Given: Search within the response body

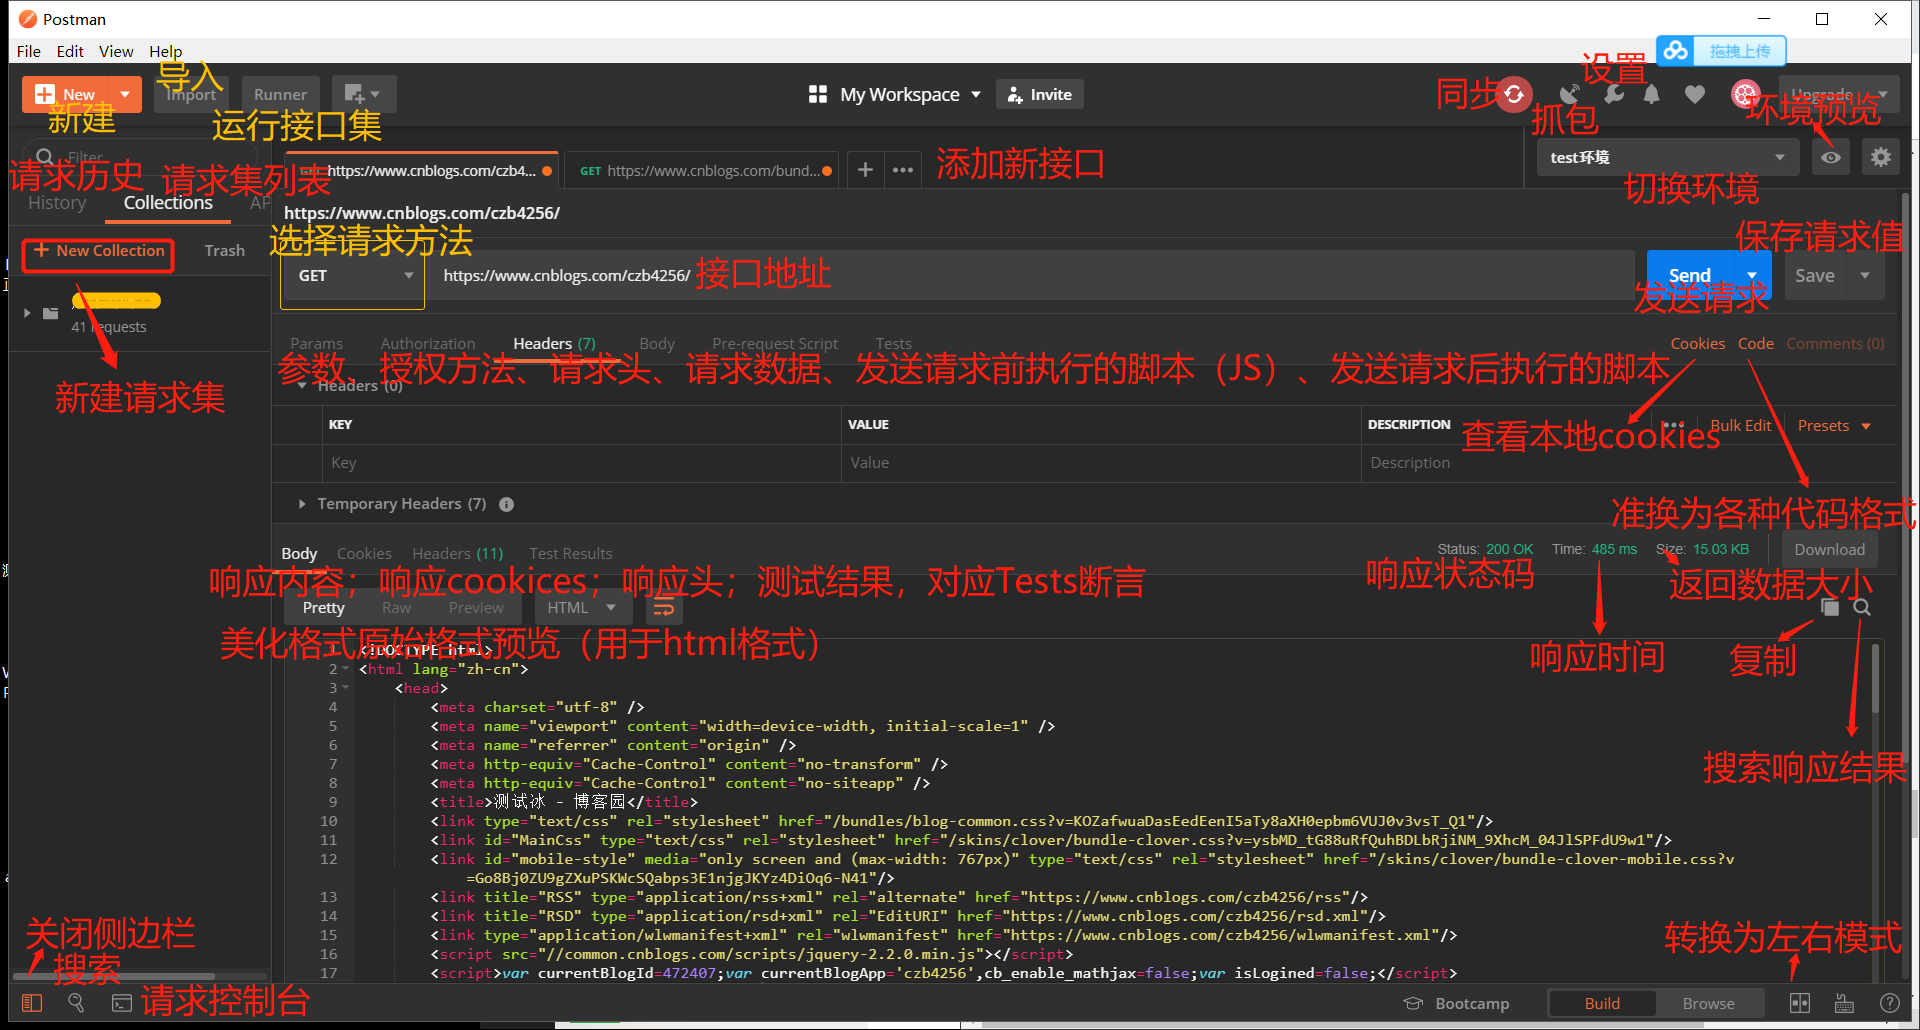Looking at the screenshot, I should pyautogui.click(x=1861, y=607).
